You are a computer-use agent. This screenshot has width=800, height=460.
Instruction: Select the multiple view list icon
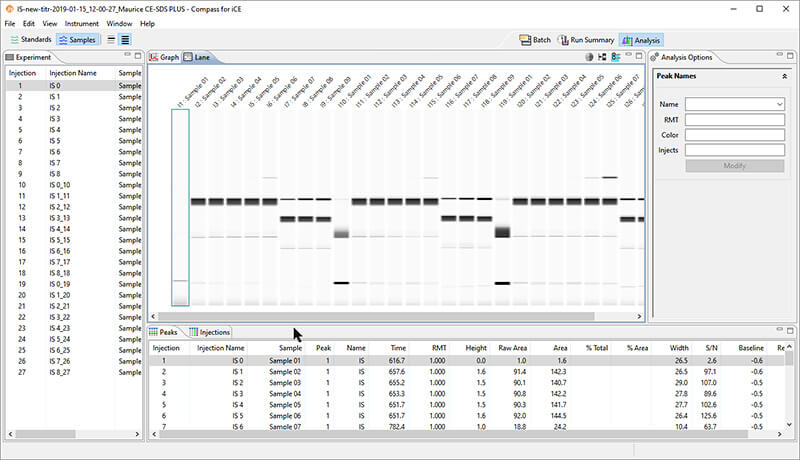pos(125,40)
